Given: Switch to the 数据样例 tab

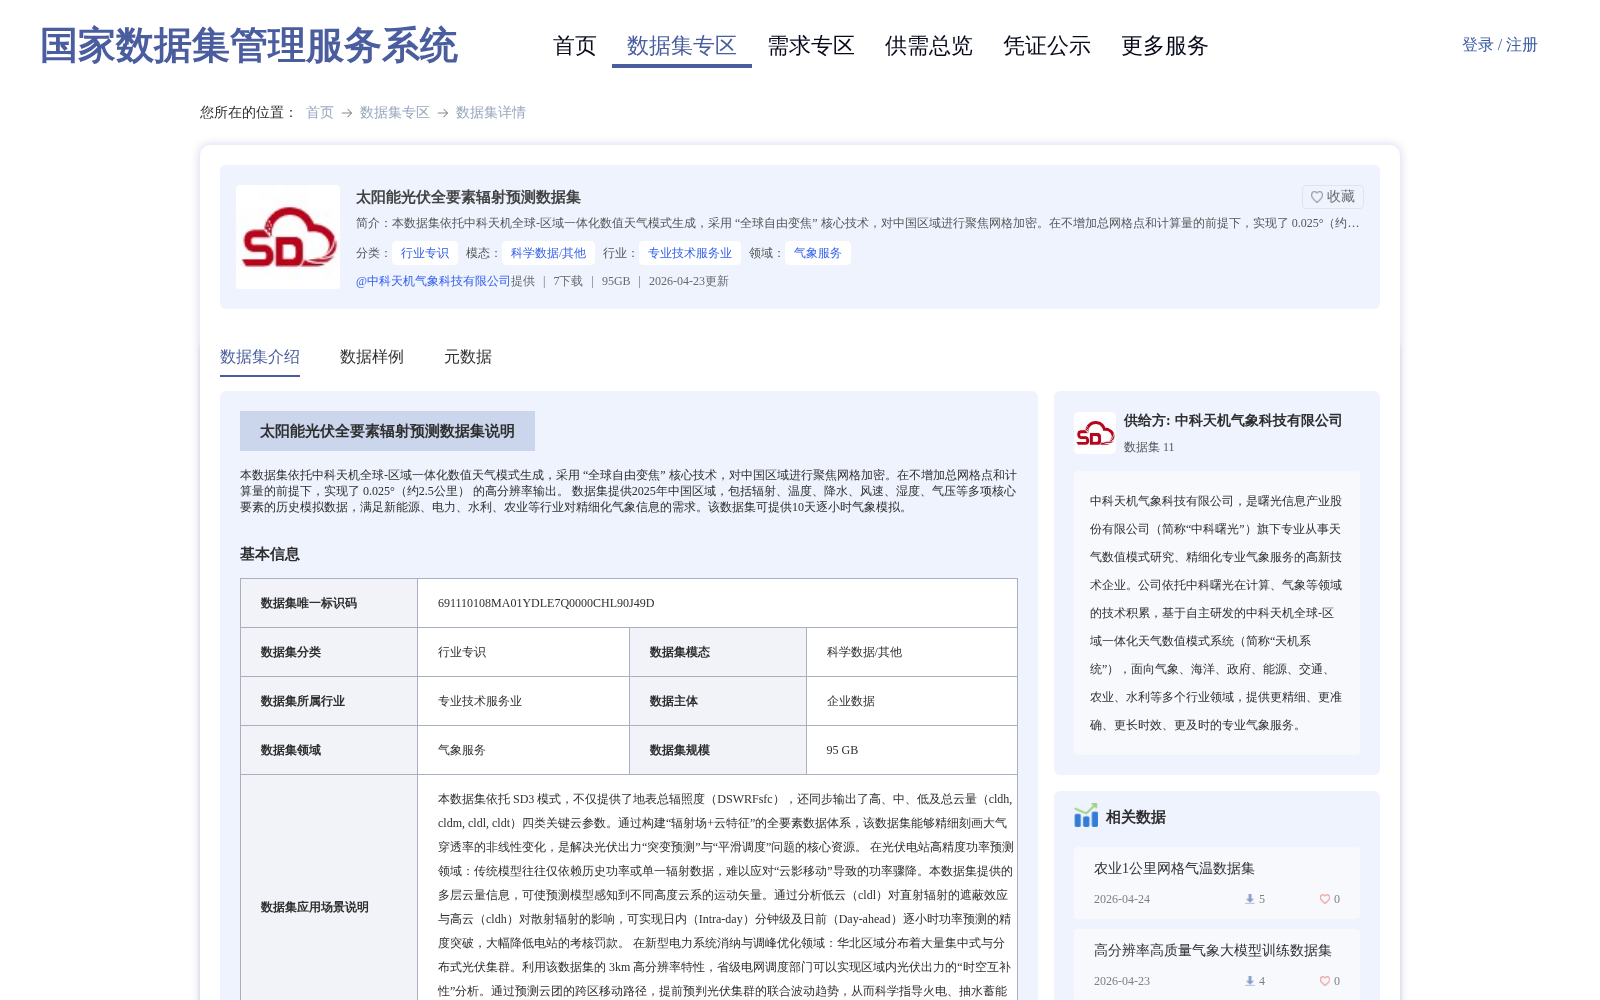Looking at the screenshot, I should 372,357.
